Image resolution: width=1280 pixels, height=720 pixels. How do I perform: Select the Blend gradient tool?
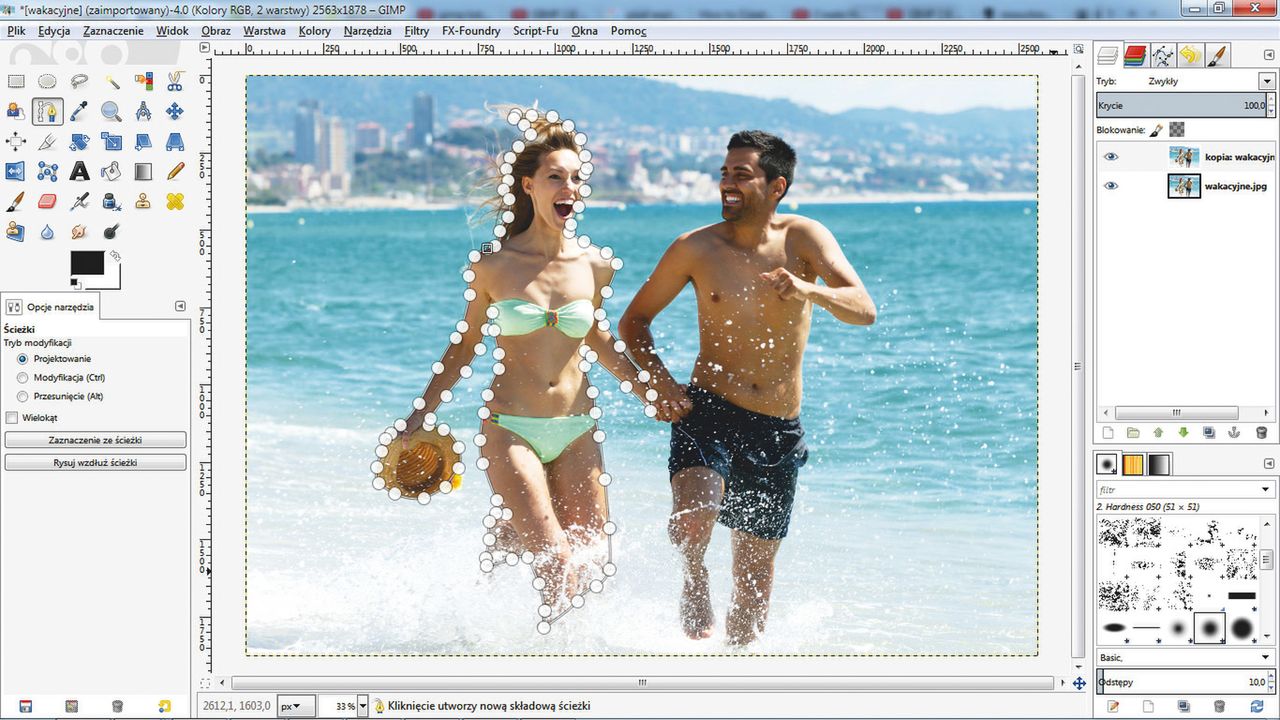(143, 171)
